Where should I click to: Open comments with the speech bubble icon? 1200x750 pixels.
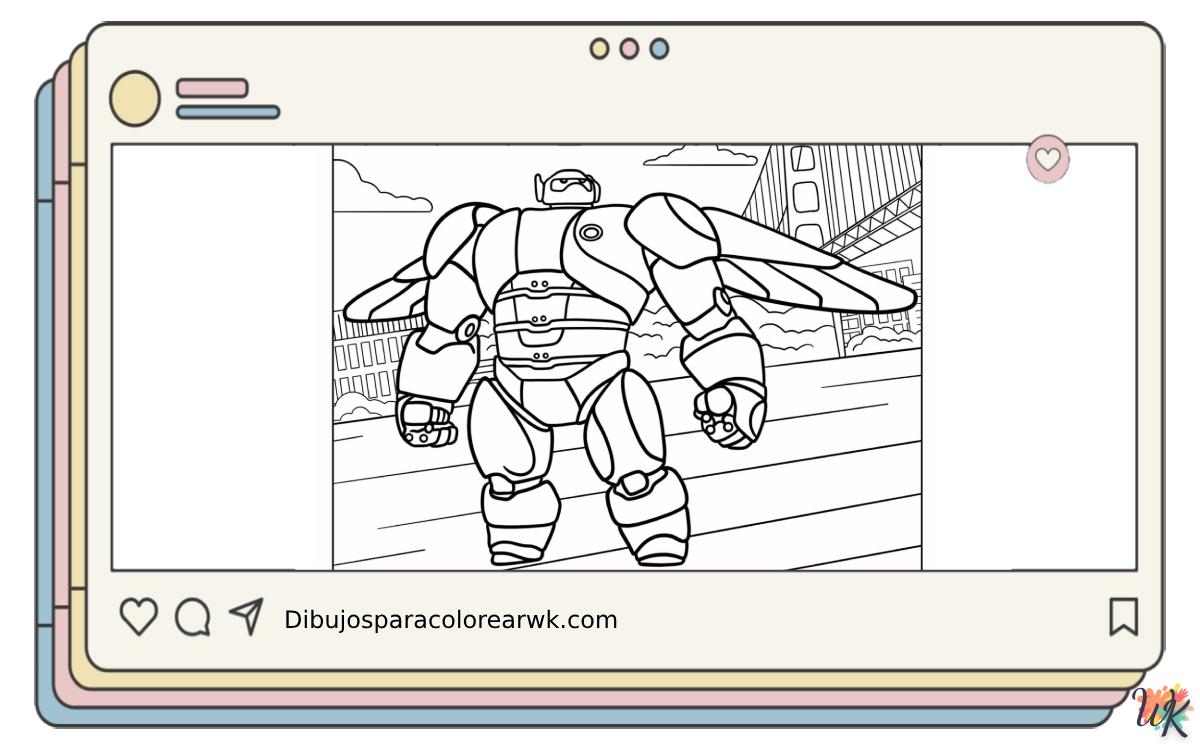[192, 617]
